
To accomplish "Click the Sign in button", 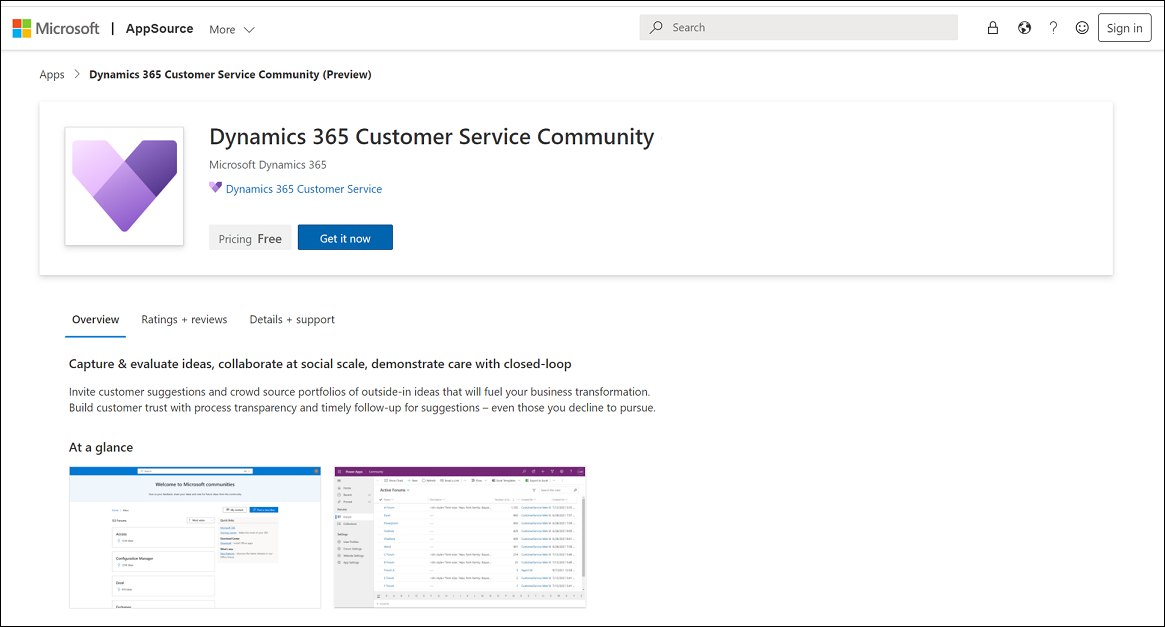I will pyautogui.click(x=1124, y=27).
